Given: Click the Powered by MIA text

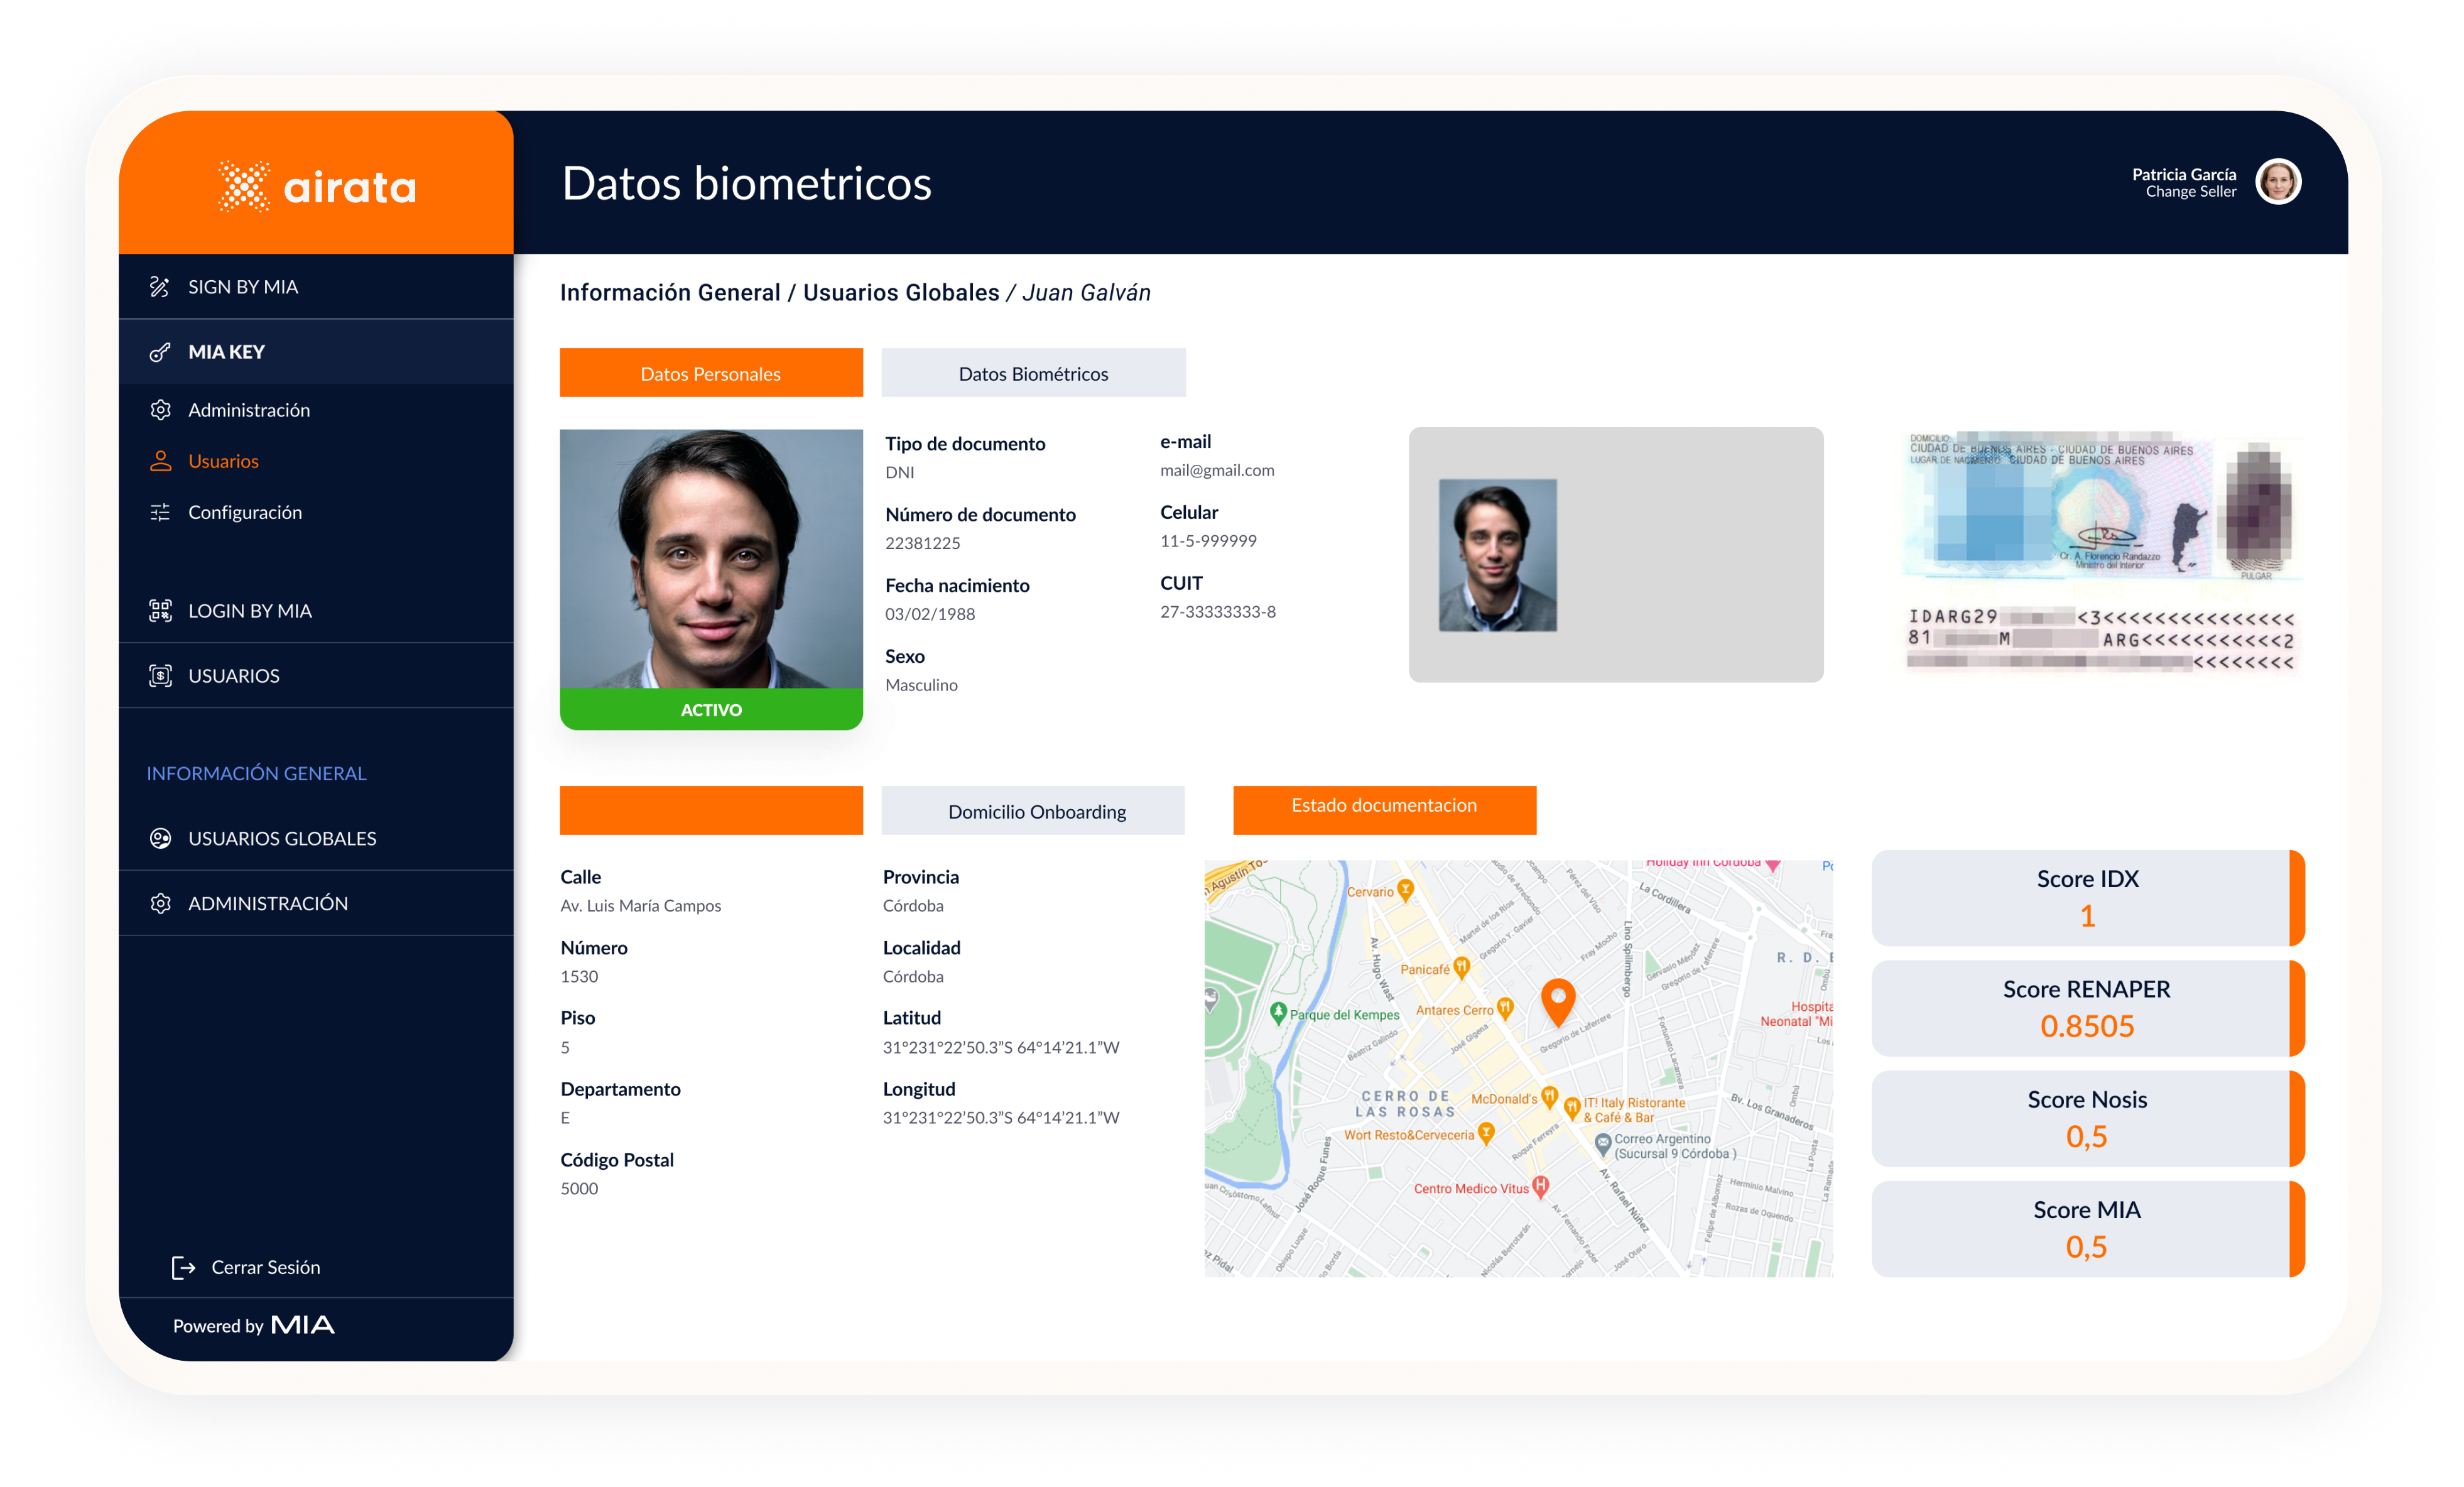Looking at the screenshot, I should click(254, 1326).
